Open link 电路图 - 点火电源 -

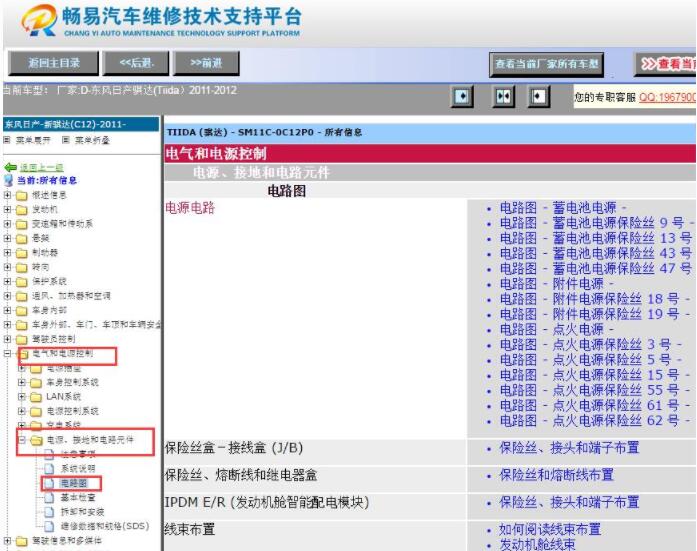(x=557, y=329)
